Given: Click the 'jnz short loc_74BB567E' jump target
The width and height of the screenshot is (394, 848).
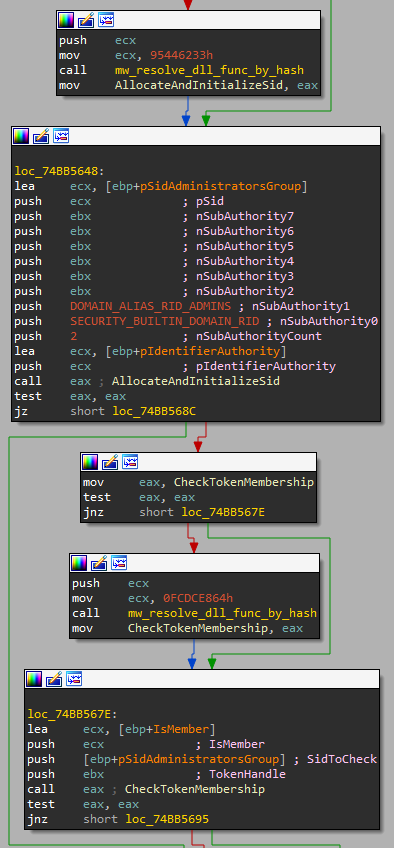Looking at the screenshot, I should (223, 512).
